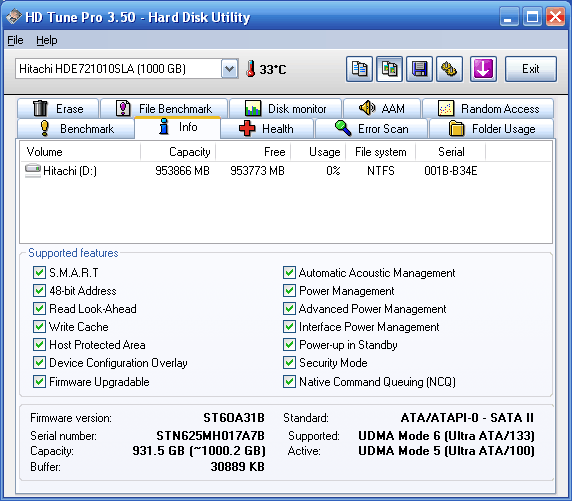
Task: Open the Random Access tab
Action: point(488,108)
